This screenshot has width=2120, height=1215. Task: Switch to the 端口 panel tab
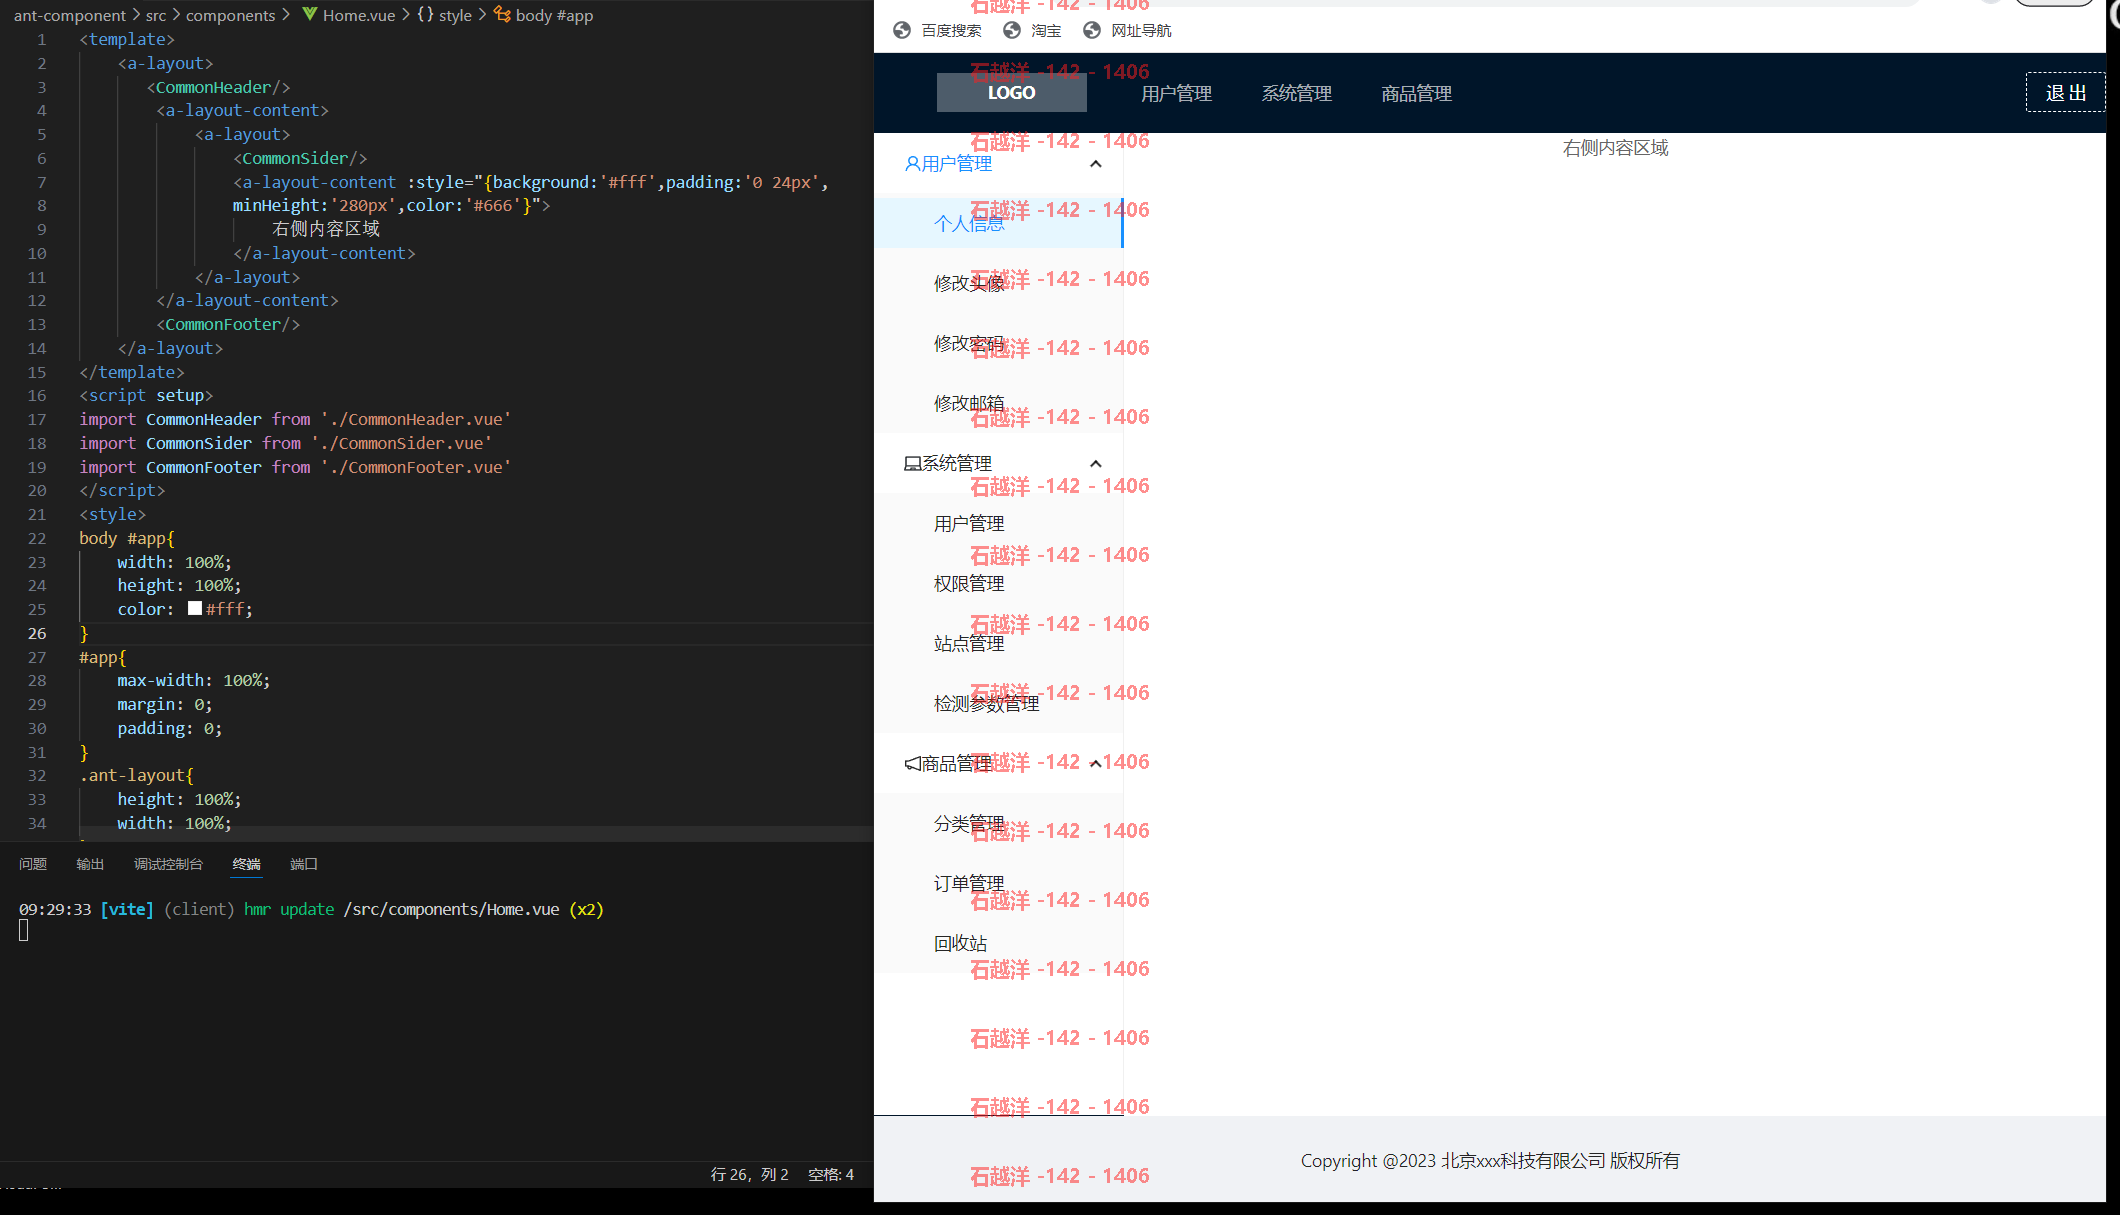(304, 864)
